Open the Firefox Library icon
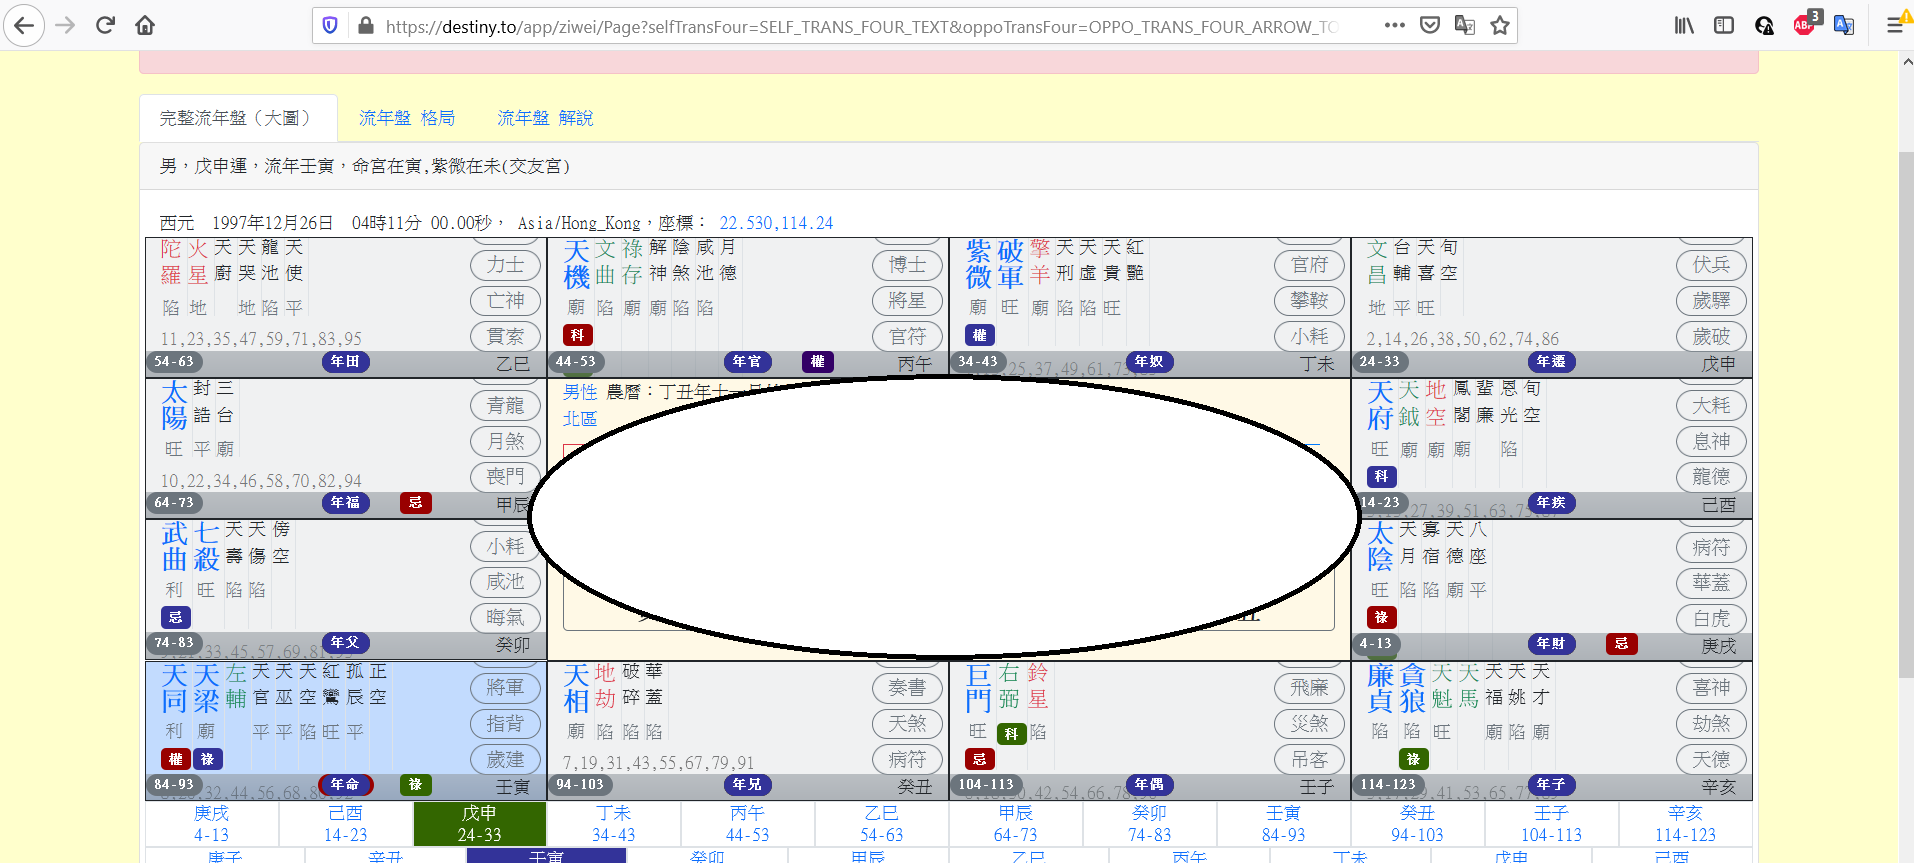Image resolution: width=1914 pixels, height=863 pixels. coord(1684,26)
